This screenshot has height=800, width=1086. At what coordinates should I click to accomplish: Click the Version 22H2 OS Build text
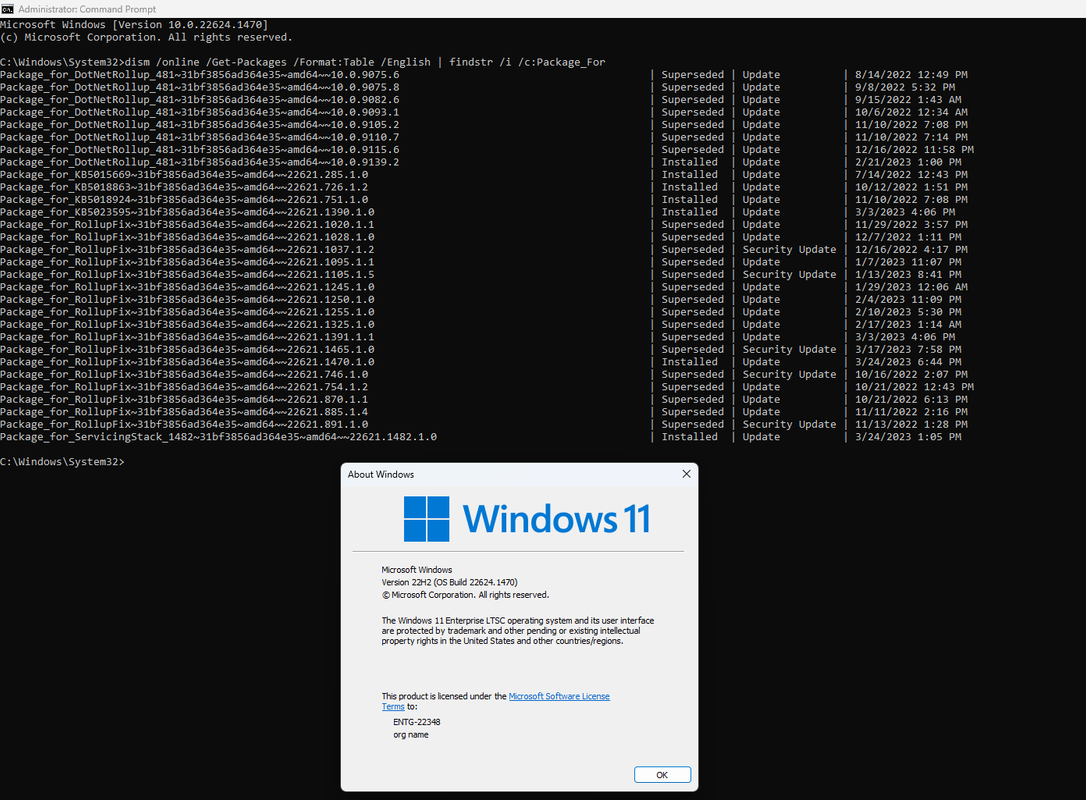click(449, 583)
